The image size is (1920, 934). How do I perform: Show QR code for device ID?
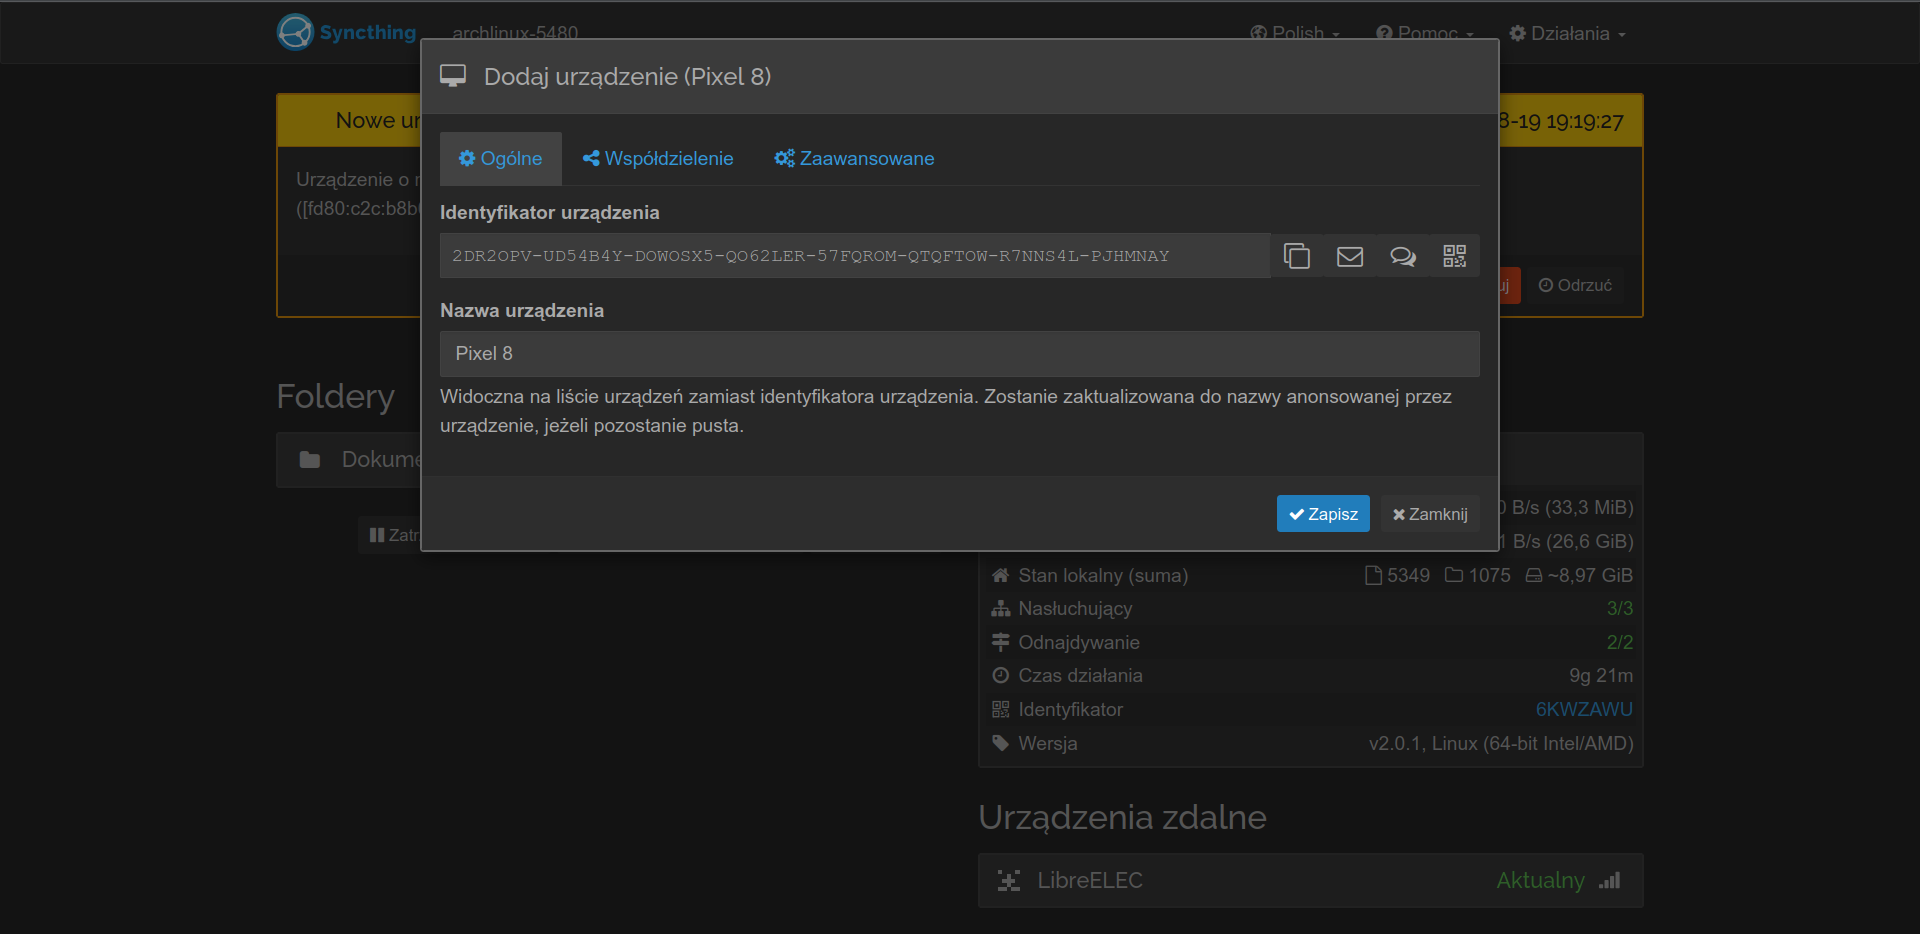[1454, 257]
